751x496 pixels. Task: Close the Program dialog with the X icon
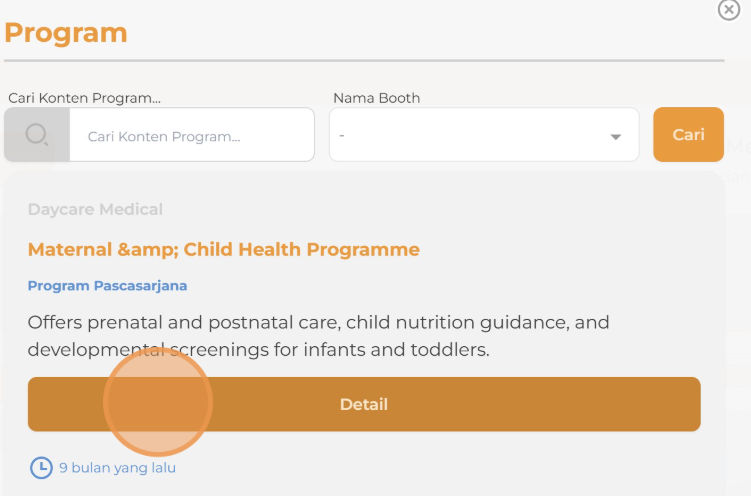pos(729,10)
